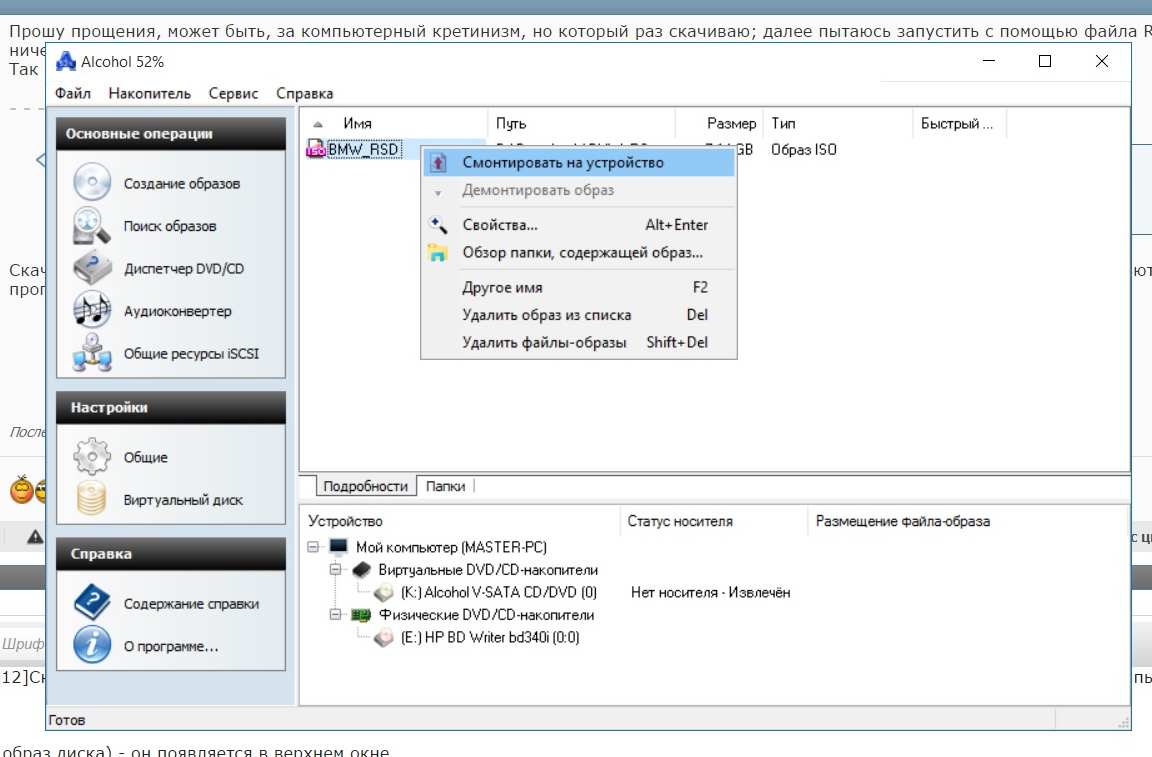Select the Alcohol V-SATA CD/DVD virtual drive

pyautogui.click(x=497, y=592)
